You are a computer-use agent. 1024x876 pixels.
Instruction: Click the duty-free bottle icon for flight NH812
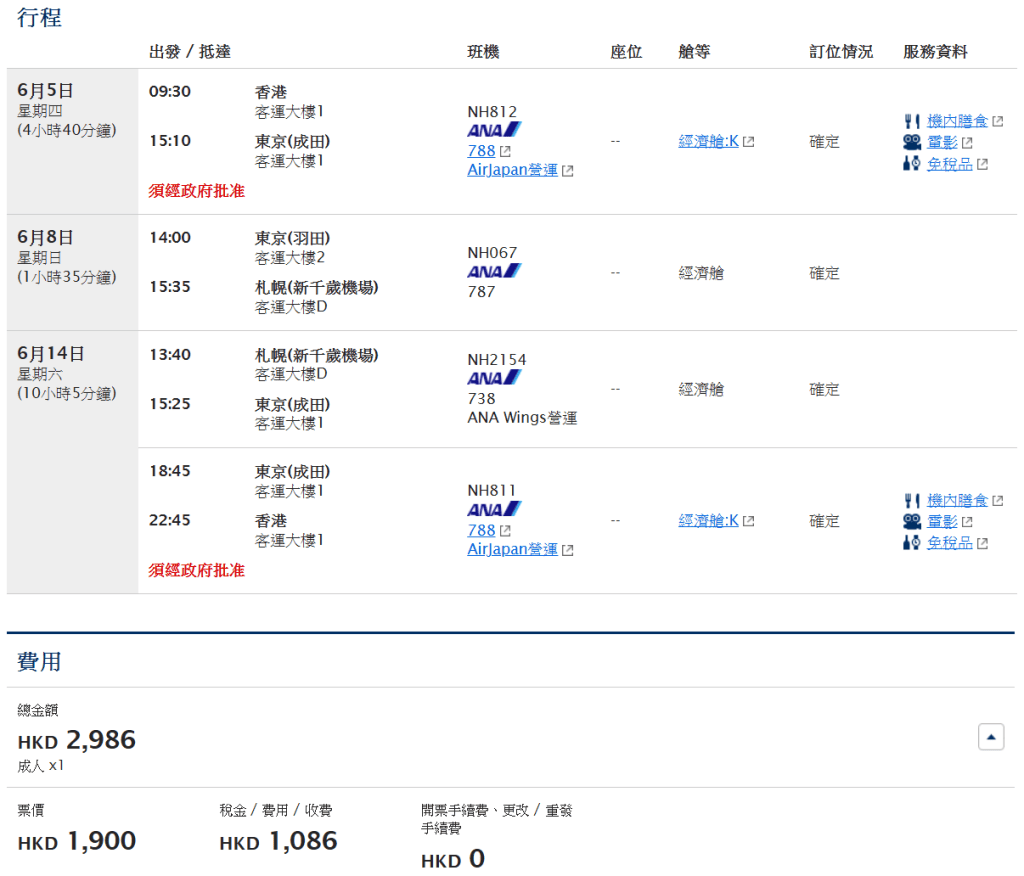point(911,164)
